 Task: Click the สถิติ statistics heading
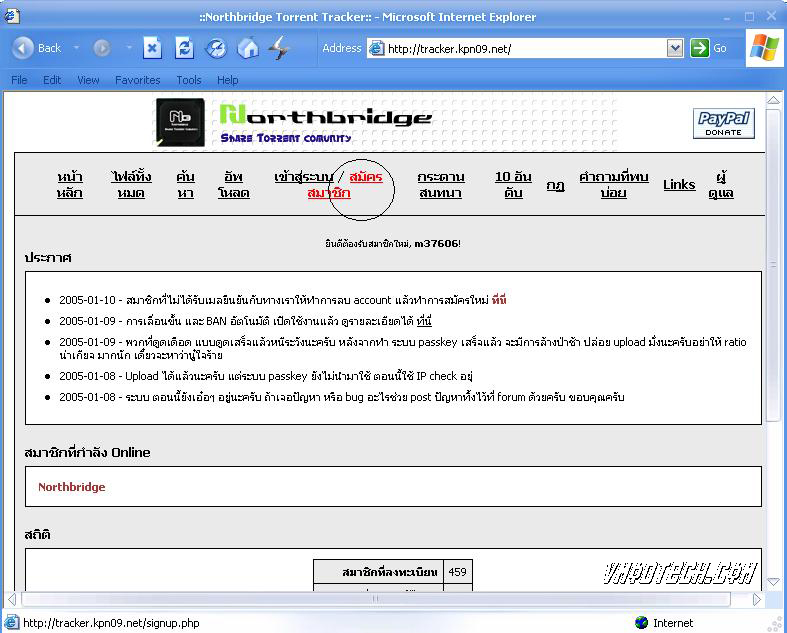(38, 535)
